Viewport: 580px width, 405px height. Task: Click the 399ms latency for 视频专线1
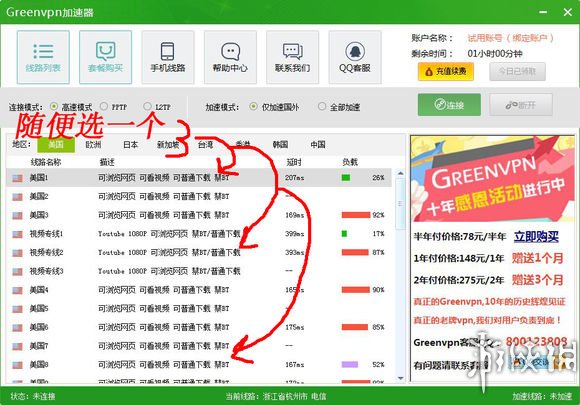coord(294,234)
